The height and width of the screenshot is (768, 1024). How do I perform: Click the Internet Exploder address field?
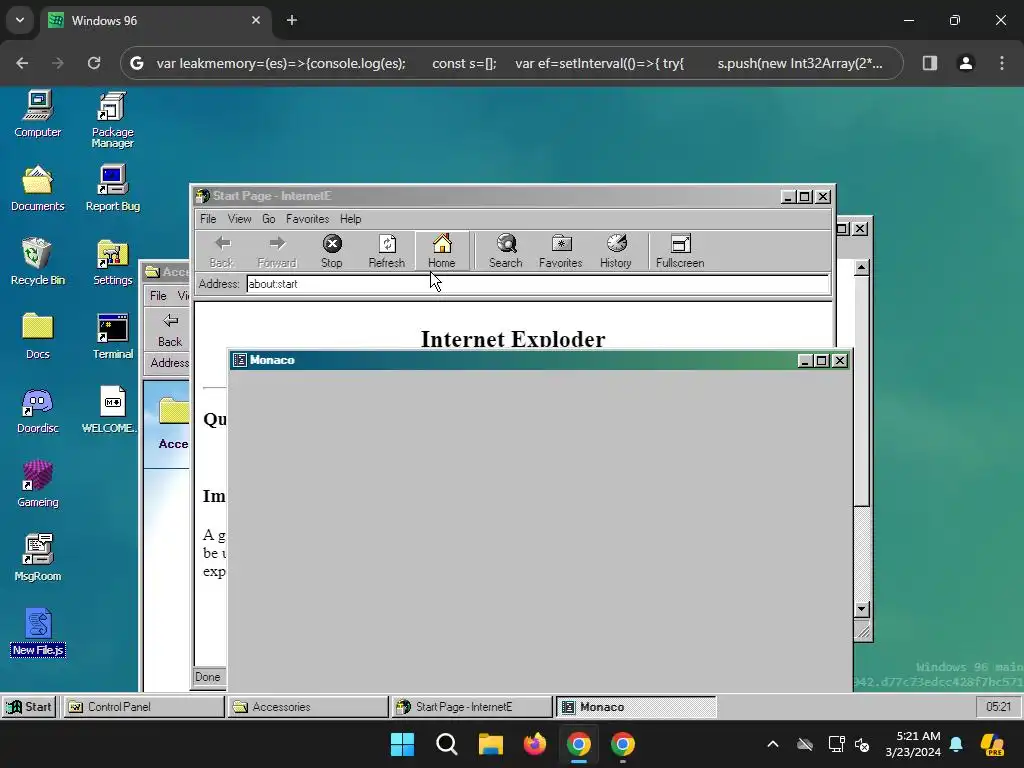[537, 284]
